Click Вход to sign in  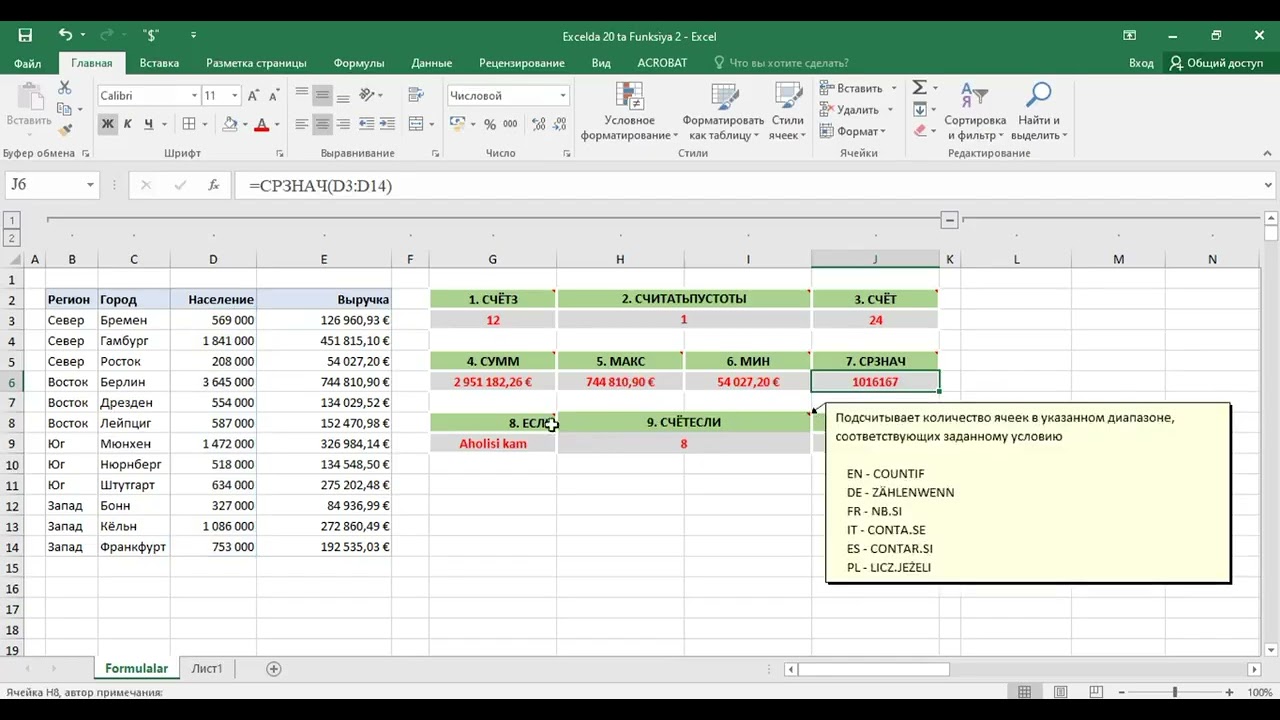(1141, 62)
